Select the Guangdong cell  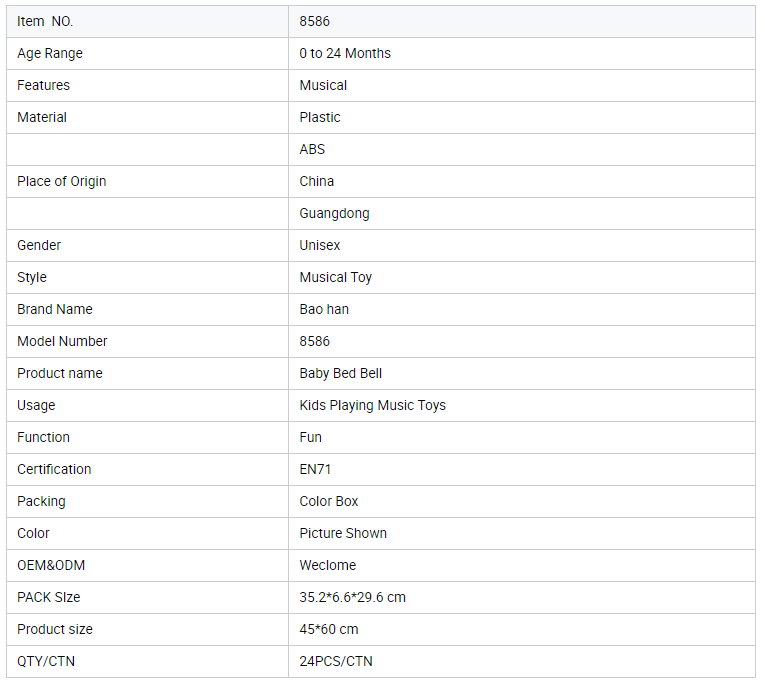coord(334,213)
